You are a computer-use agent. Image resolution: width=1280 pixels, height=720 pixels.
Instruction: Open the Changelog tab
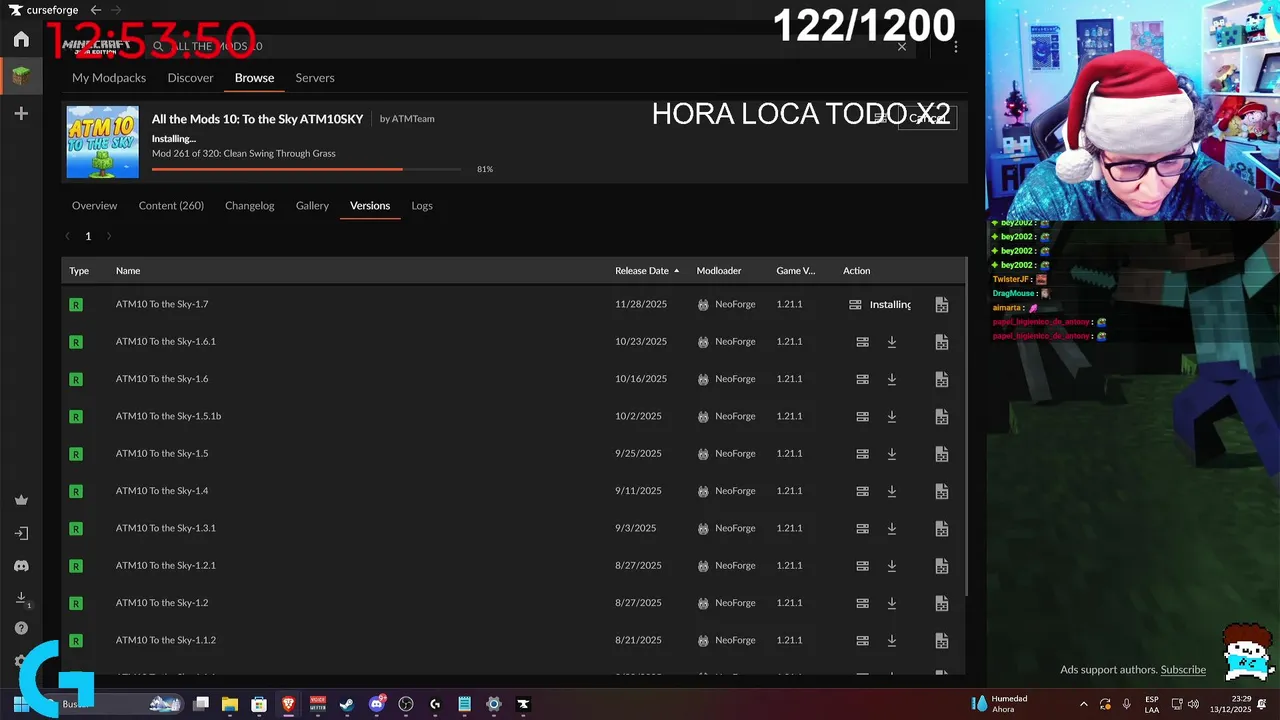[249, 206]
